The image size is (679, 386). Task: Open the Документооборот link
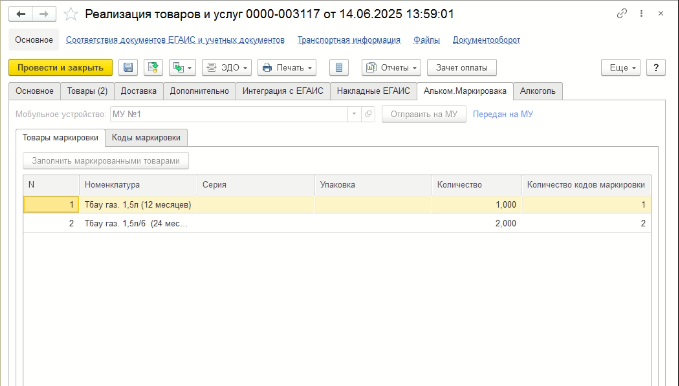[486, 40]
